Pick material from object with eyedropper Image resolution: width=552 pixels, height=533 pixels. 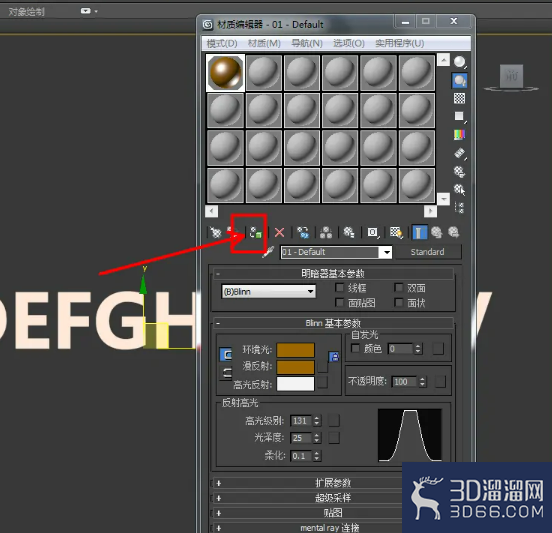[268, 252]
